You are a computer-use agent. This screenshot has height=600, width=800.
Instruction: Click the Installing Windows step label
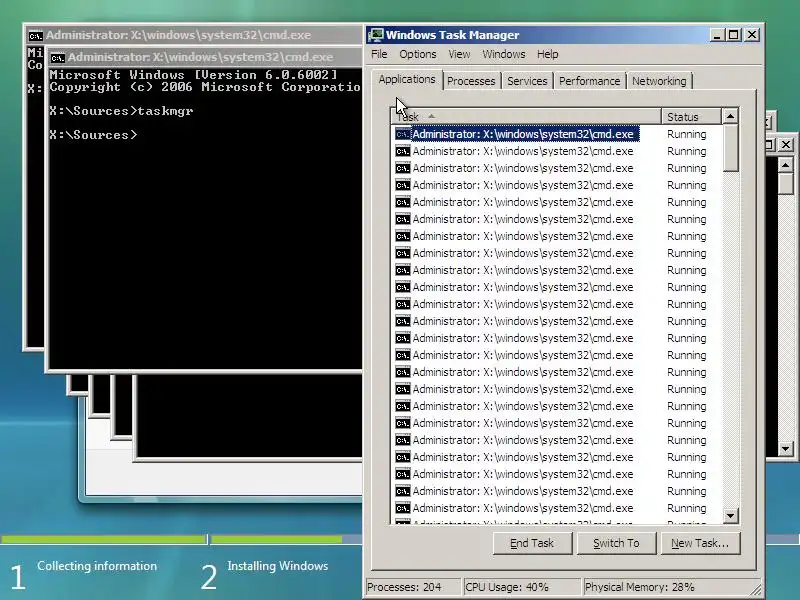(x=278, y=566)
